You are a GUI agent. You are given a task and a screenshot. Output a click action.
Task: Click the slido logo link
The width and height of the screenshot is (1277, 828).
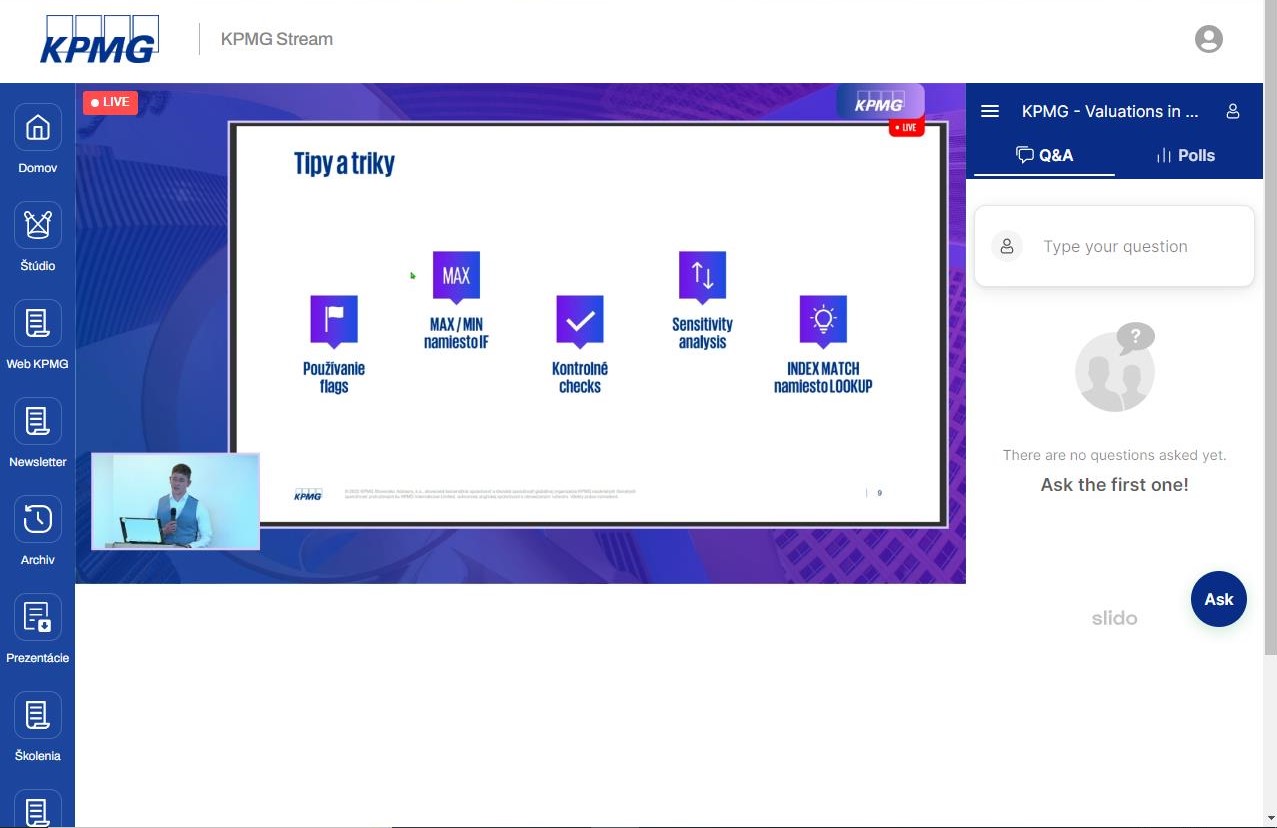[x=1114, y=618]
